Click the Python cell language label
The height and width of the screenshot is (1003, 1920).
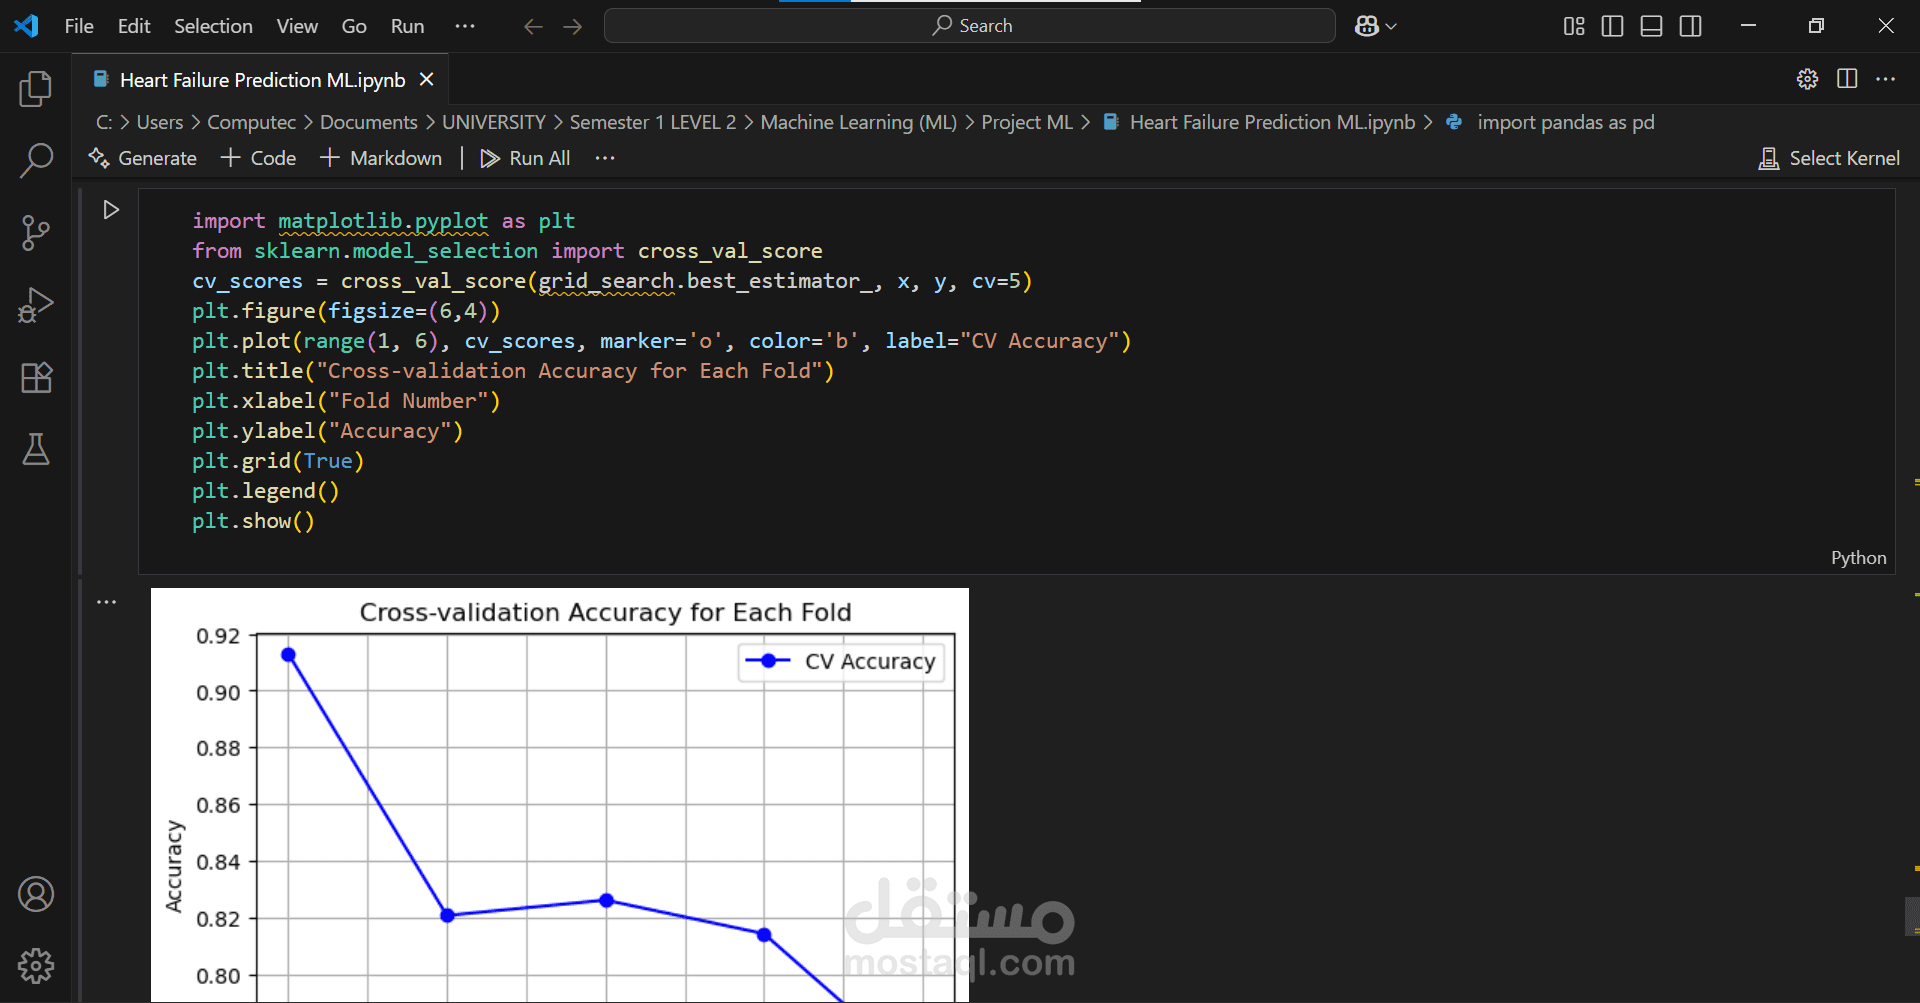tap(1858, 558)
